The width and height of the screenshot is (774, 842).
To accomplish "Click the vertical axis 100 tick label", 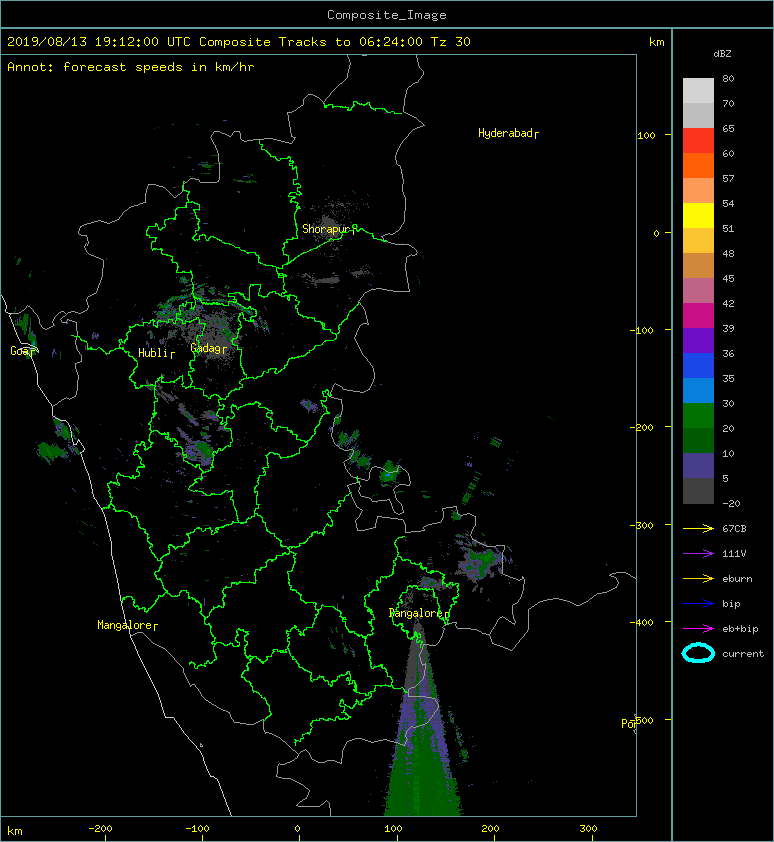I will point(646,135).
